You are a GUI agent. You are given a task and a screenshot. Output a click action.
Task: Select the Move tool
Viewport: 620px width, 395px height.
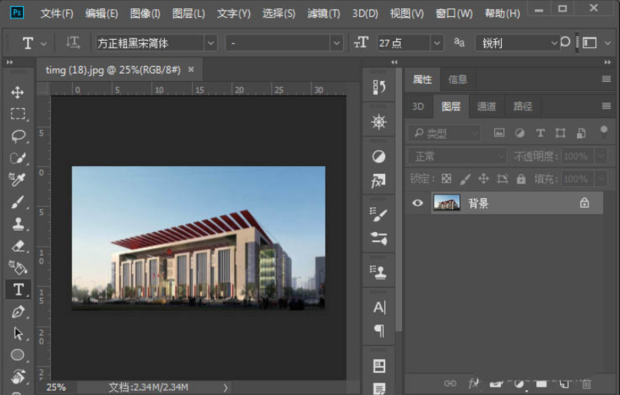click(x=17, y=93)
